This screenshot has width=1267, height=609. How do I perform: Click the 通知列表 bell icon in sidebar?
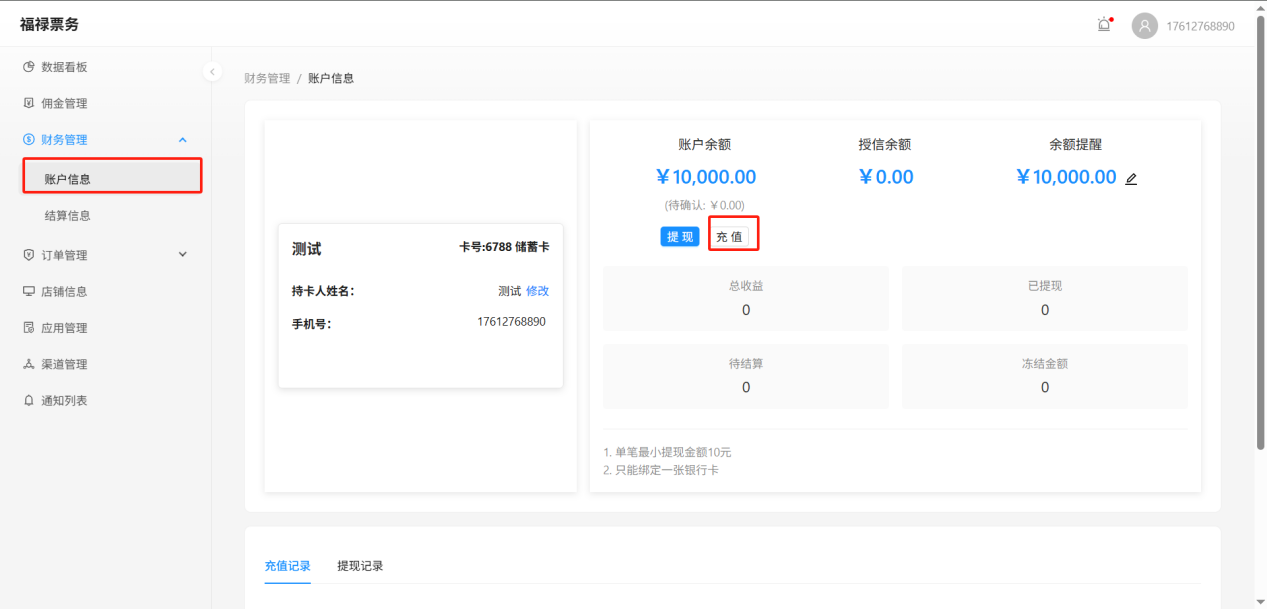(29, 400)
